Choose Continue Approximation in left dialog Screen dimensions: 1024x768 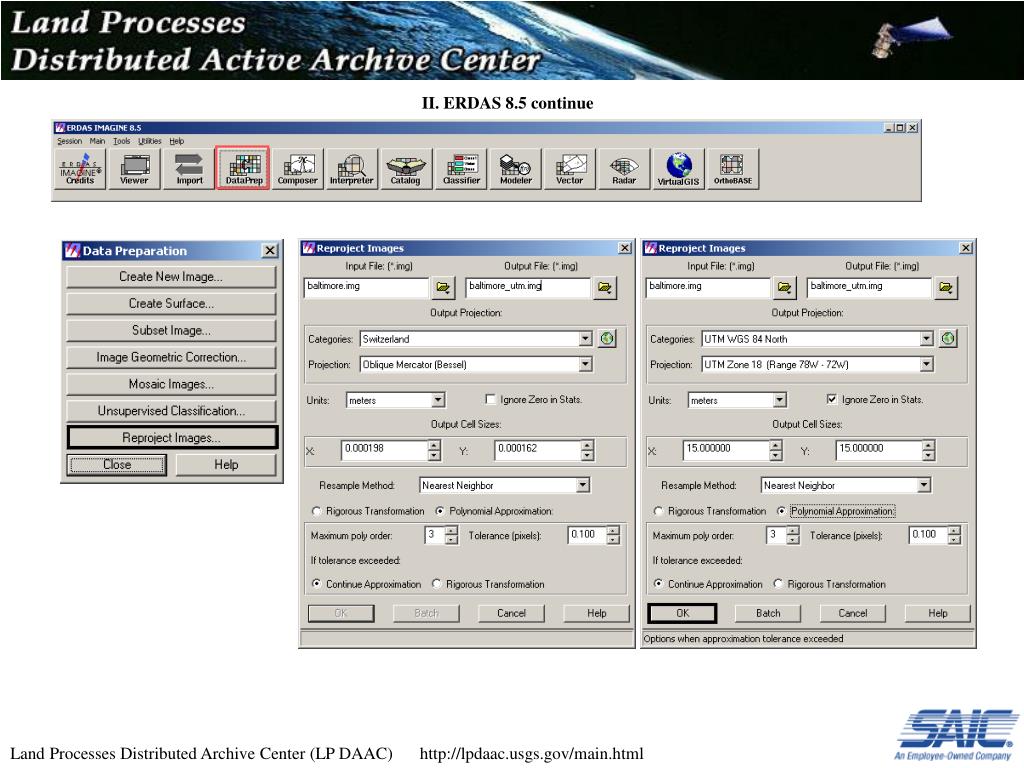[x=317, y=584]
